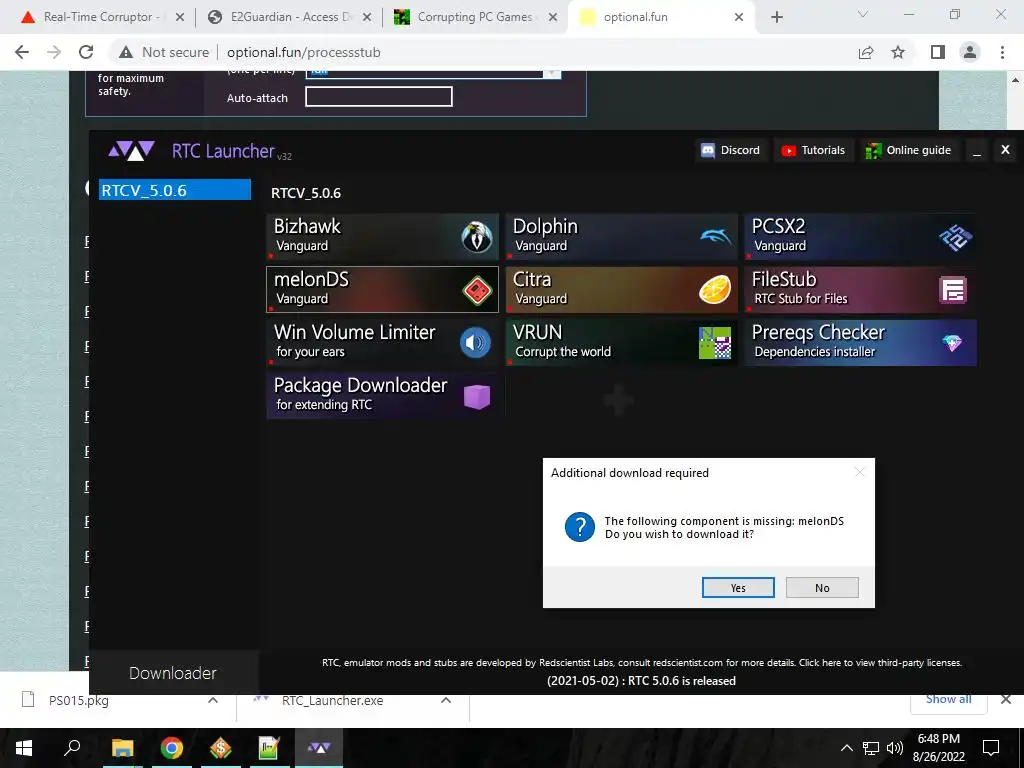Click RTC 5.0.6 is released news text
The image size is (1024, 768).
click(641, 680)
